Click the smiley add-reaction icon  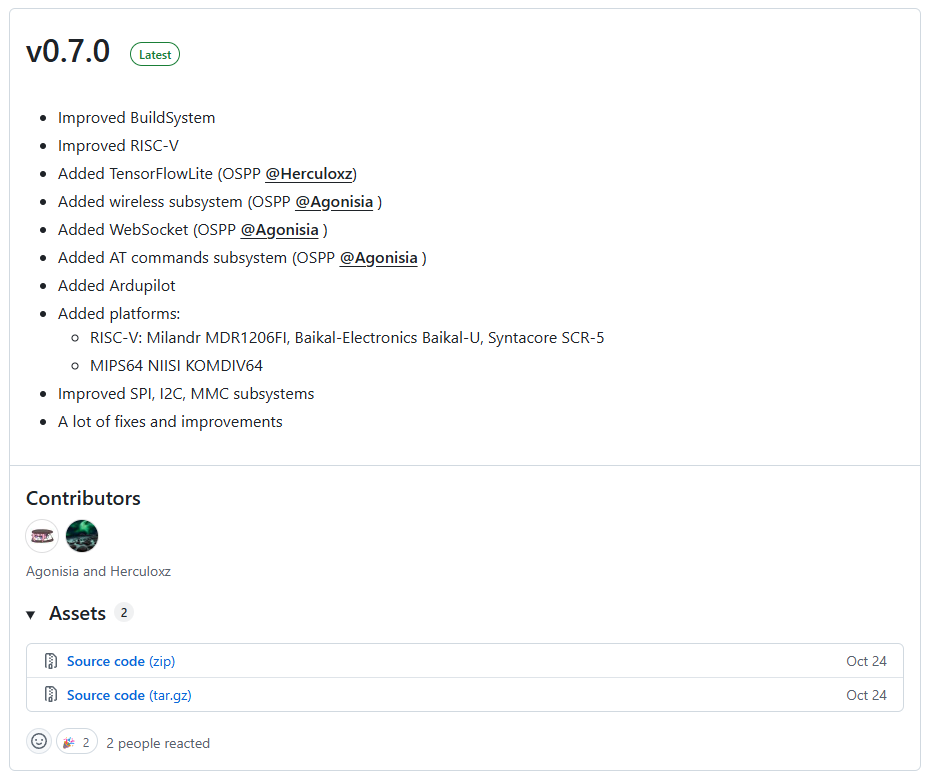(x=39, y=742)
